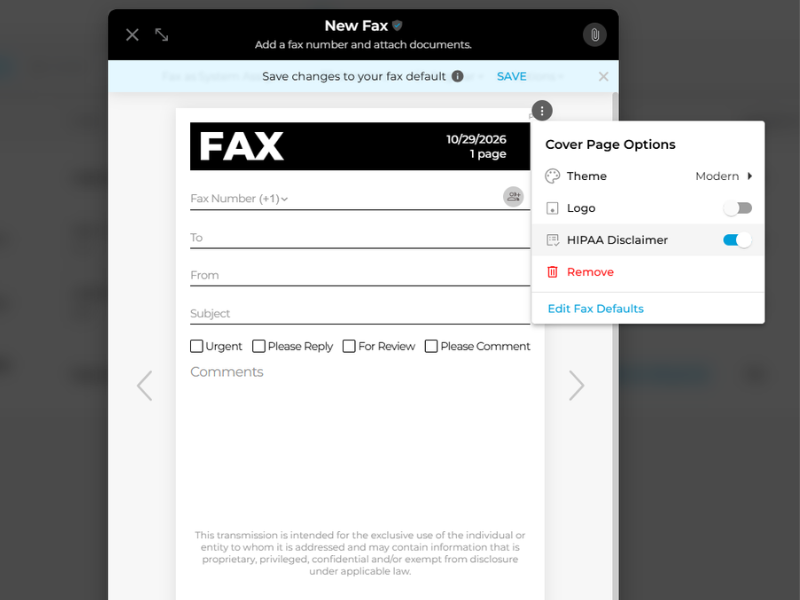The image size is (800, 600).
Task: Click the red trash icon
Action: pyautogui.click(x=552, y=272)
